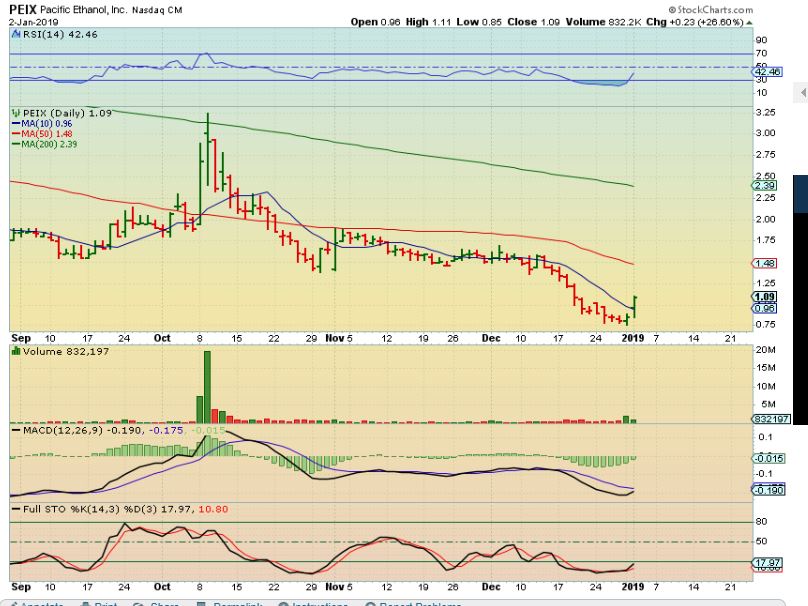808x606 pixels.
Task: Click the Open 0.96 value in header
Action: [376, 22]
